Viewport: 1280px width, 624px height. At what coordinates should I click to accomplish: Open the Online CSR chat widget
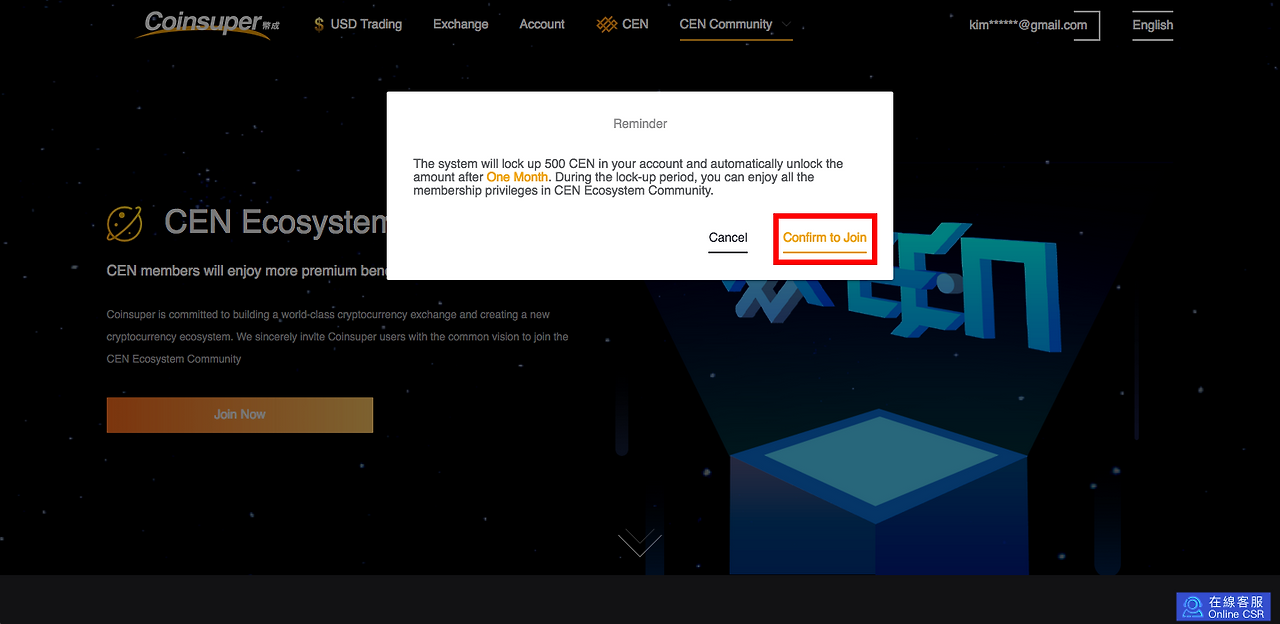[x=1224, y=606]
